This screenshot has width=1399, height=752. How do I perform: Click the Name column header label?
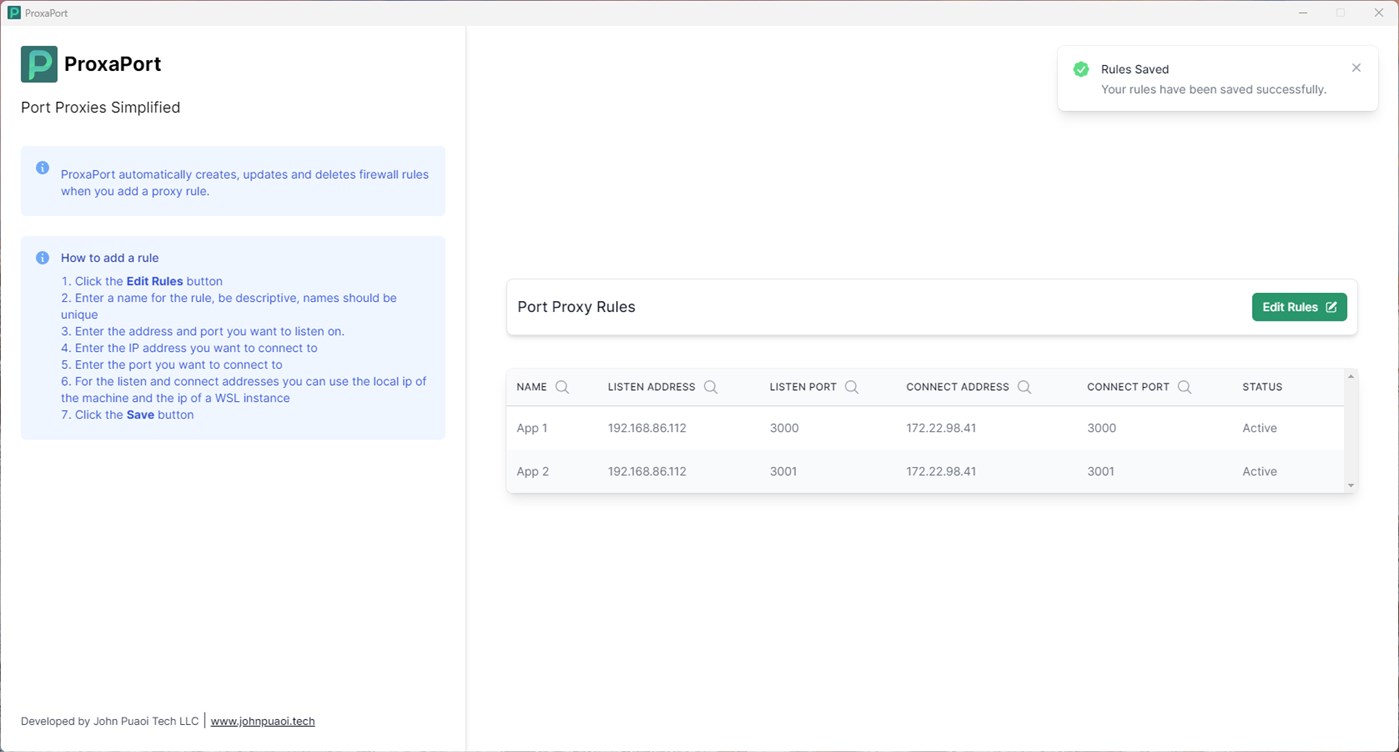[x=531, y=387]
